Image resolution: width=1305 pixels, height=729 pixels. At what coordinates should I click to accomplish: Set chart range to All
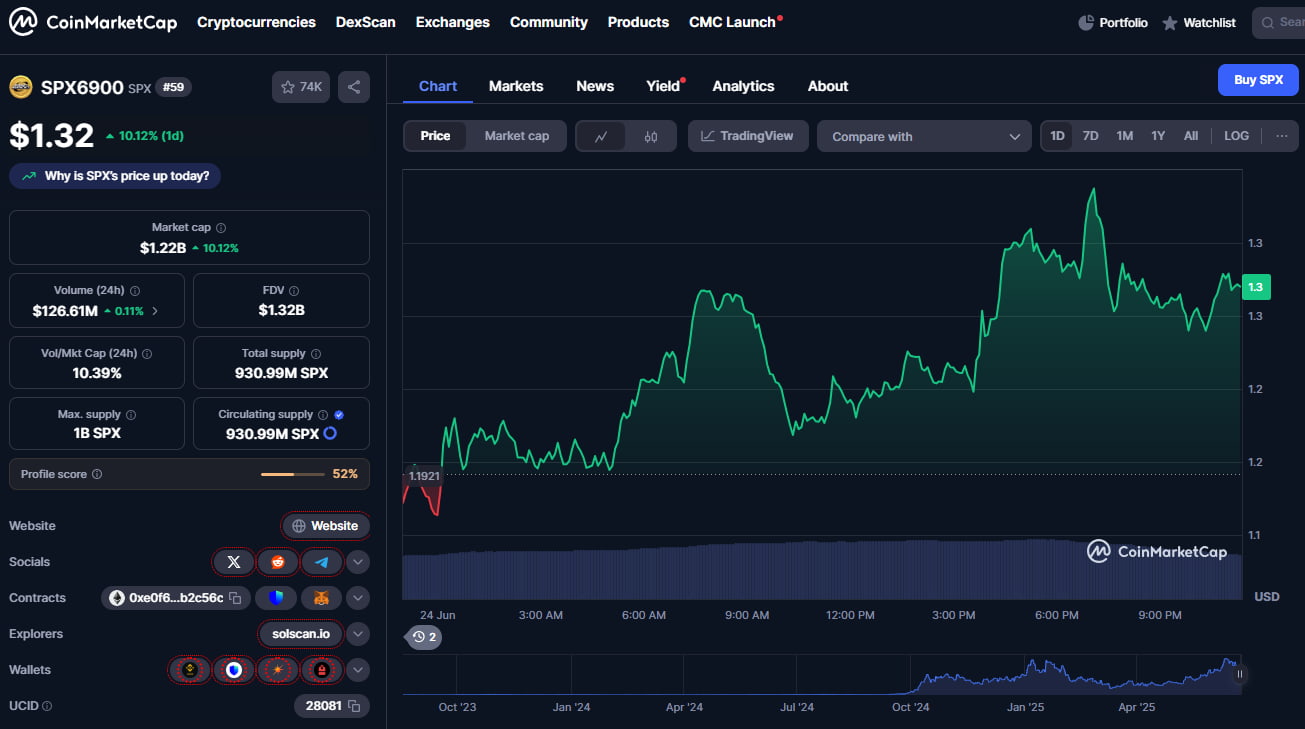(x=1191, y=136)
